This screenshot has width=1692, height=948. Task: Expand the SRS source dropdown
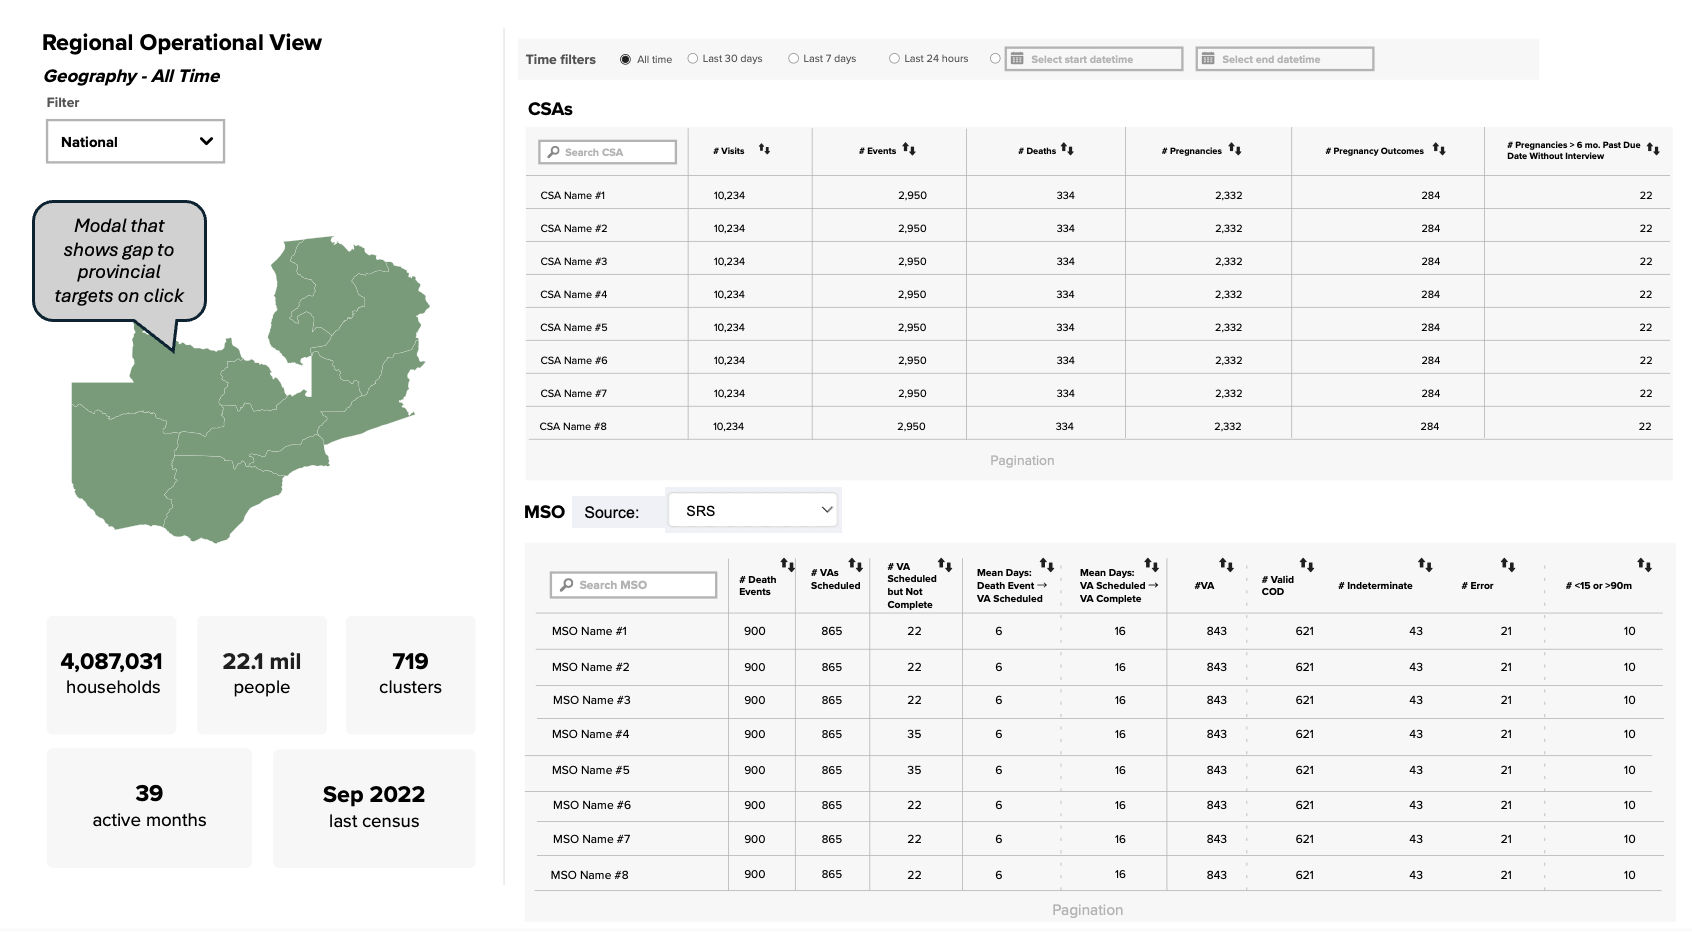coord(753,511)
